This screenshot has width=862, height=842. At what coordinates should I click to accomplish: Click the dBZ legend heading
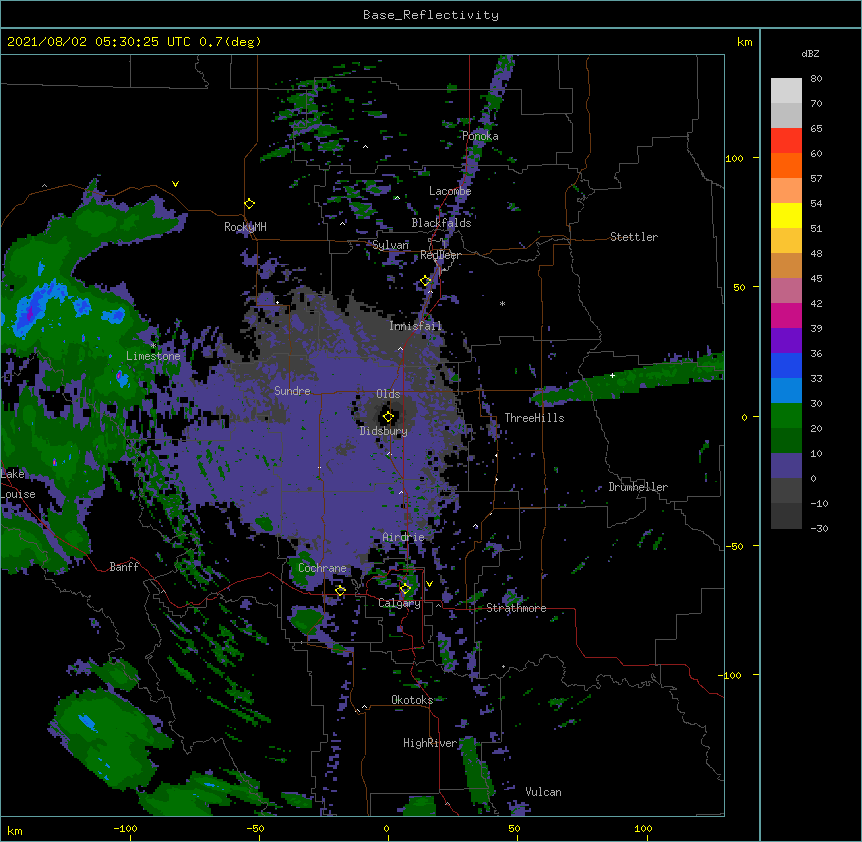click(810, 53)
